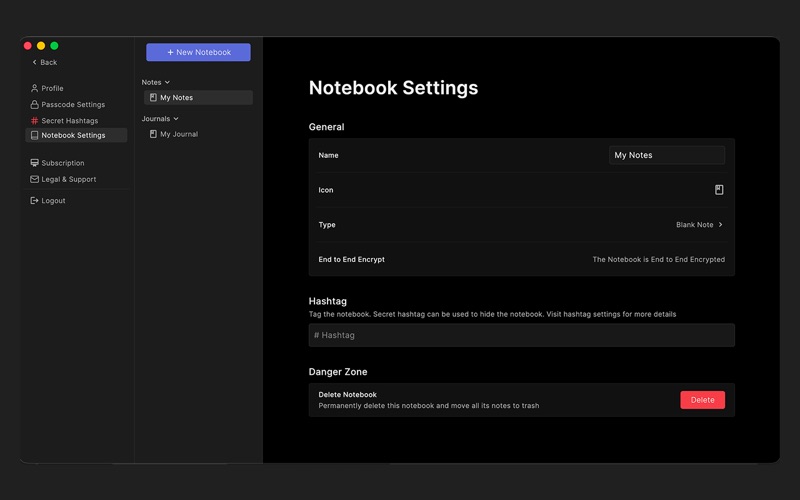The image size is (800, 500).
Task: Click the End to End Encrypted status text
Action: [658, 259]
